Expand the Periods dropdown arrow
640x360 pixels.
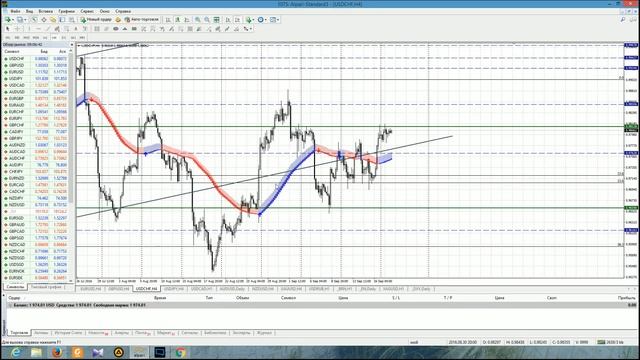click(266, 20)
